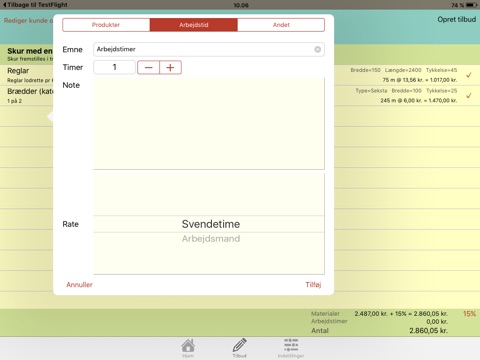Tap the red 15% markup value

click(x=469, y=314)
